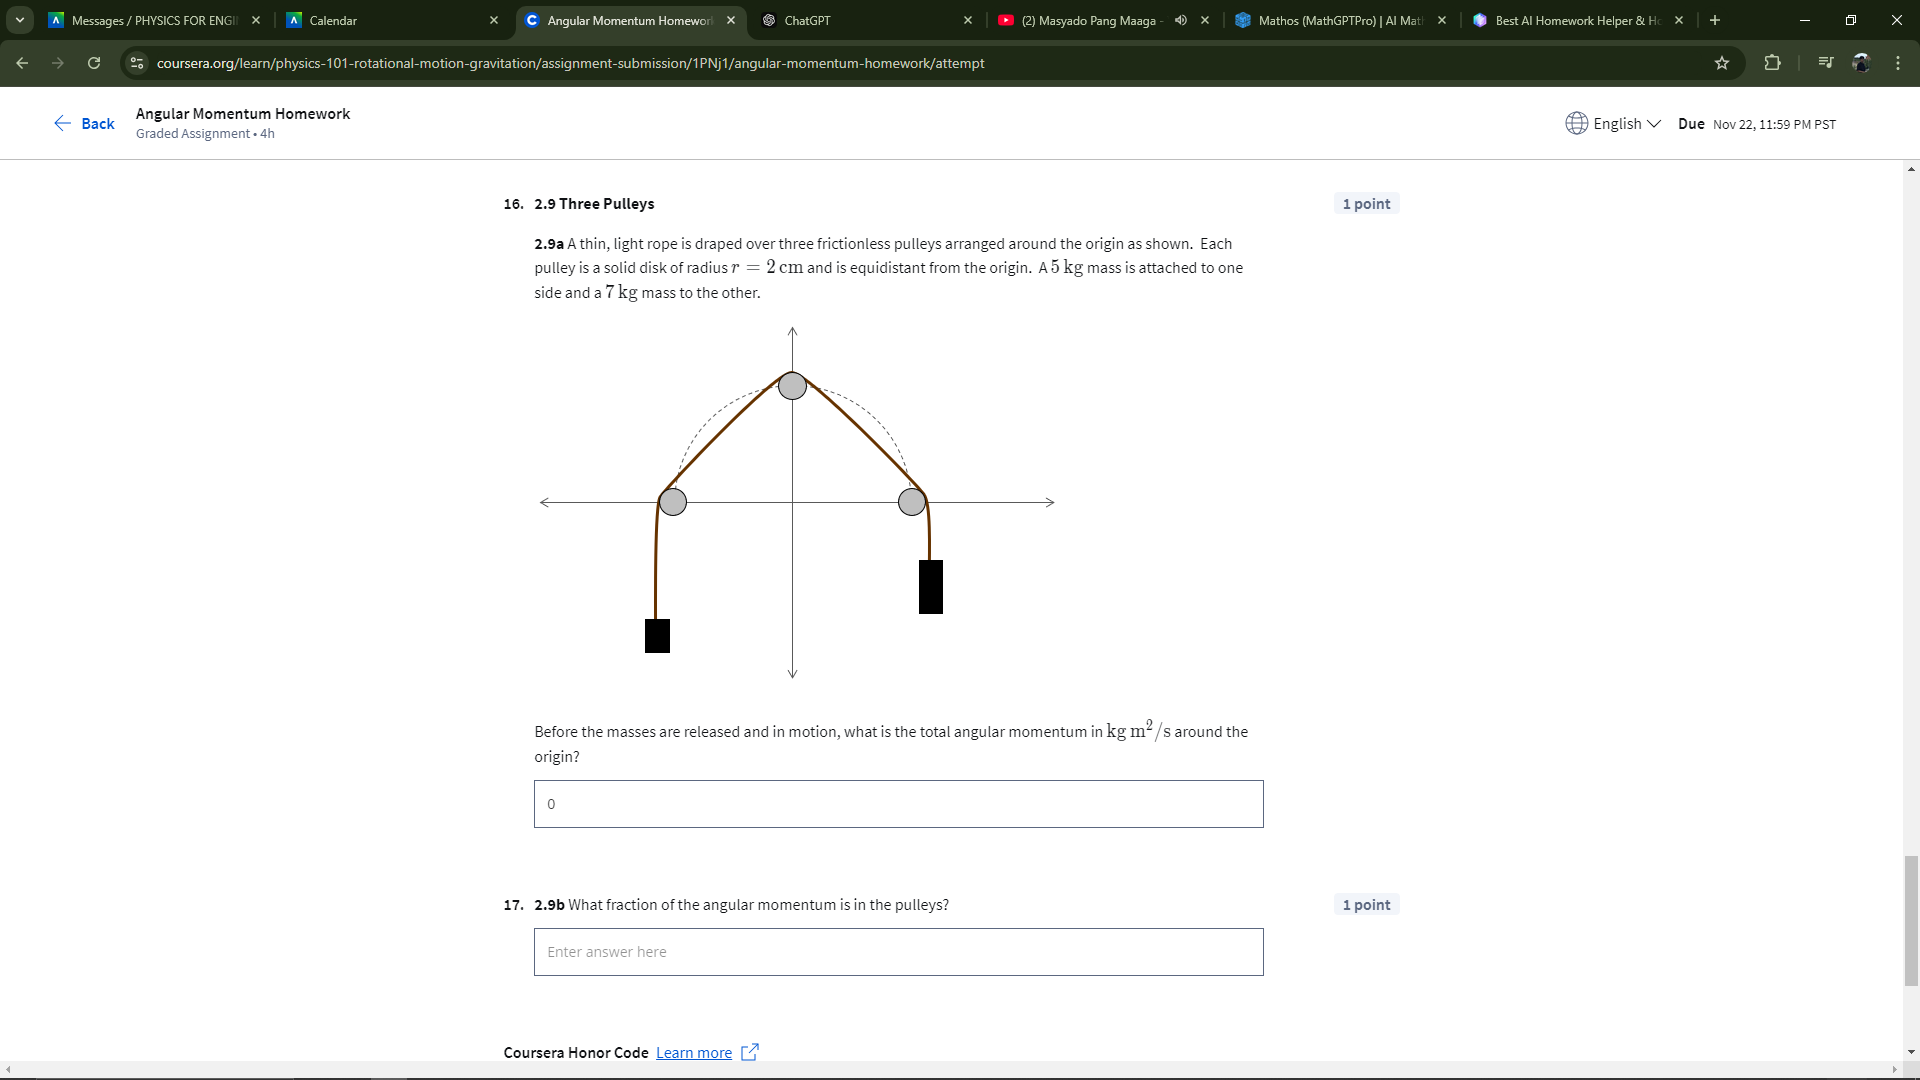This screenshot has width=1920, height=1080.
Task: Click the 'Graded Assignment • 4h' text
Action: pos(205,134)
